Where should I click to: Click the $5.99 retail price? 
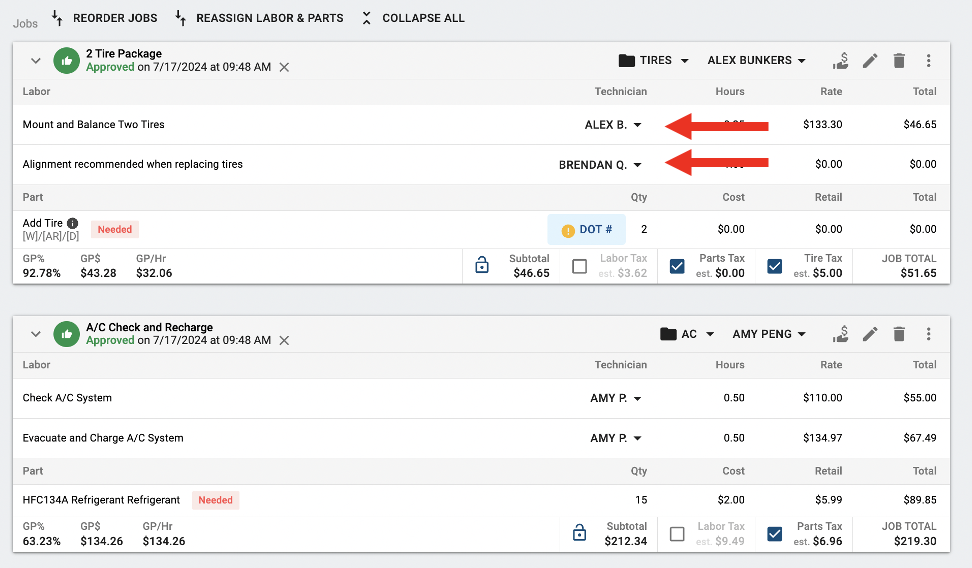point(828,500)
